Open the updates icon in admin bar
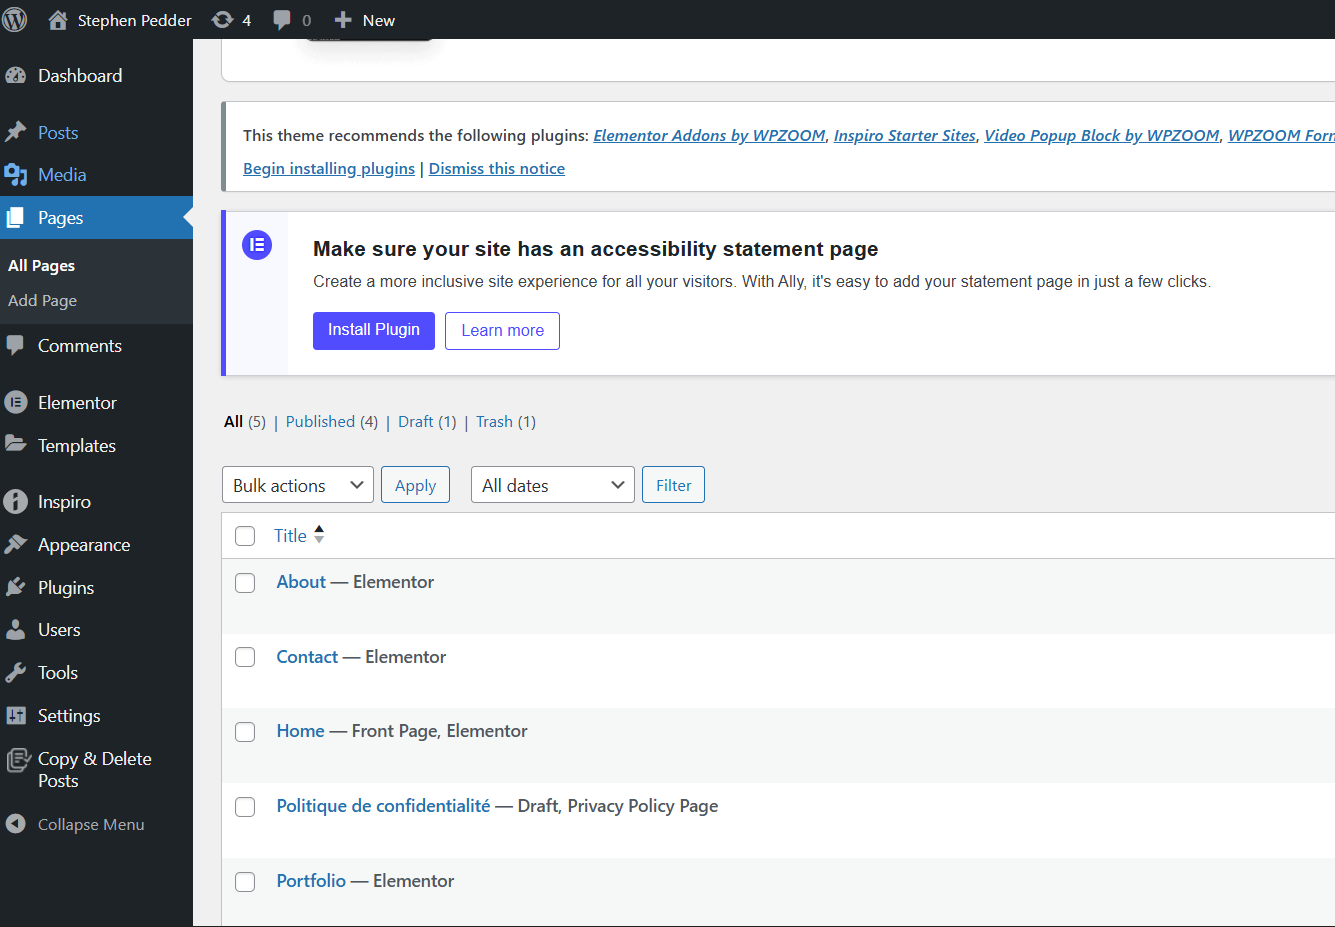 [223, 20]
